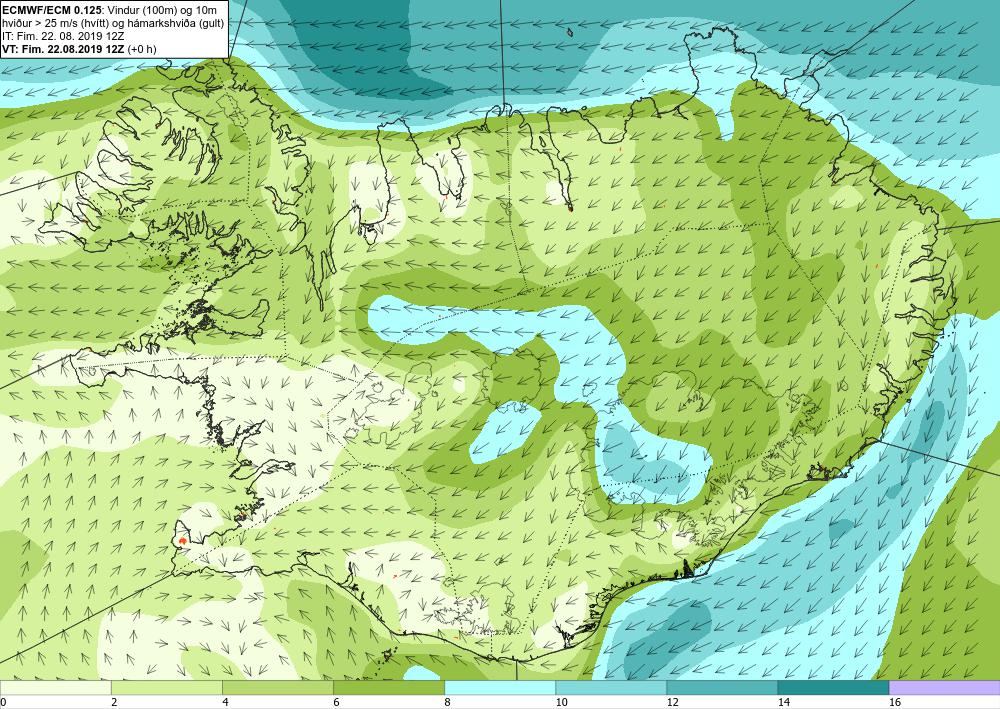Select the 8–10 m/s pale cyan legend swatch
Viewport: 1000px width, 709px height.
[500, 688]
